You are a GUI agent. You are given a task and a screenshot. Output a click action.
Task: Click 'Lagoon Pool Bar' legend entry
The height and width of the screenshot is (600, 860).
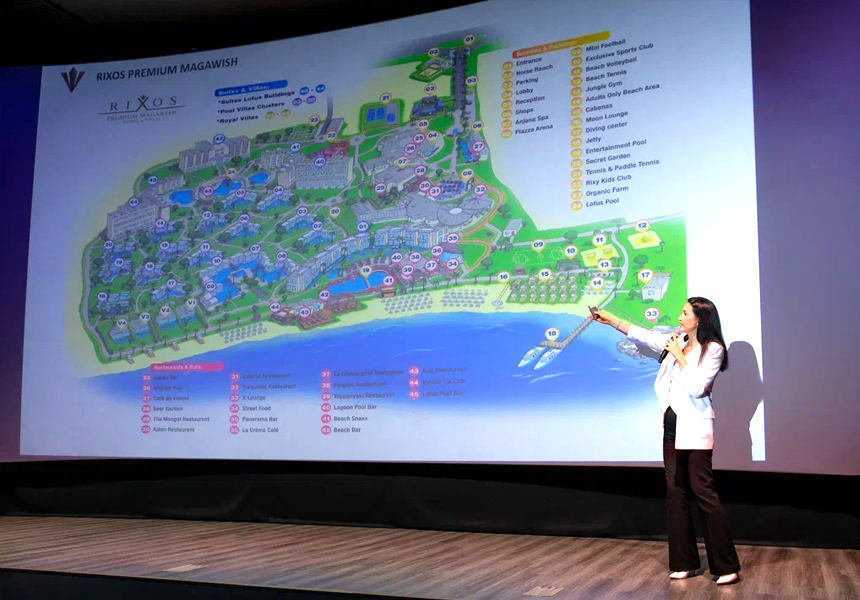355,407
